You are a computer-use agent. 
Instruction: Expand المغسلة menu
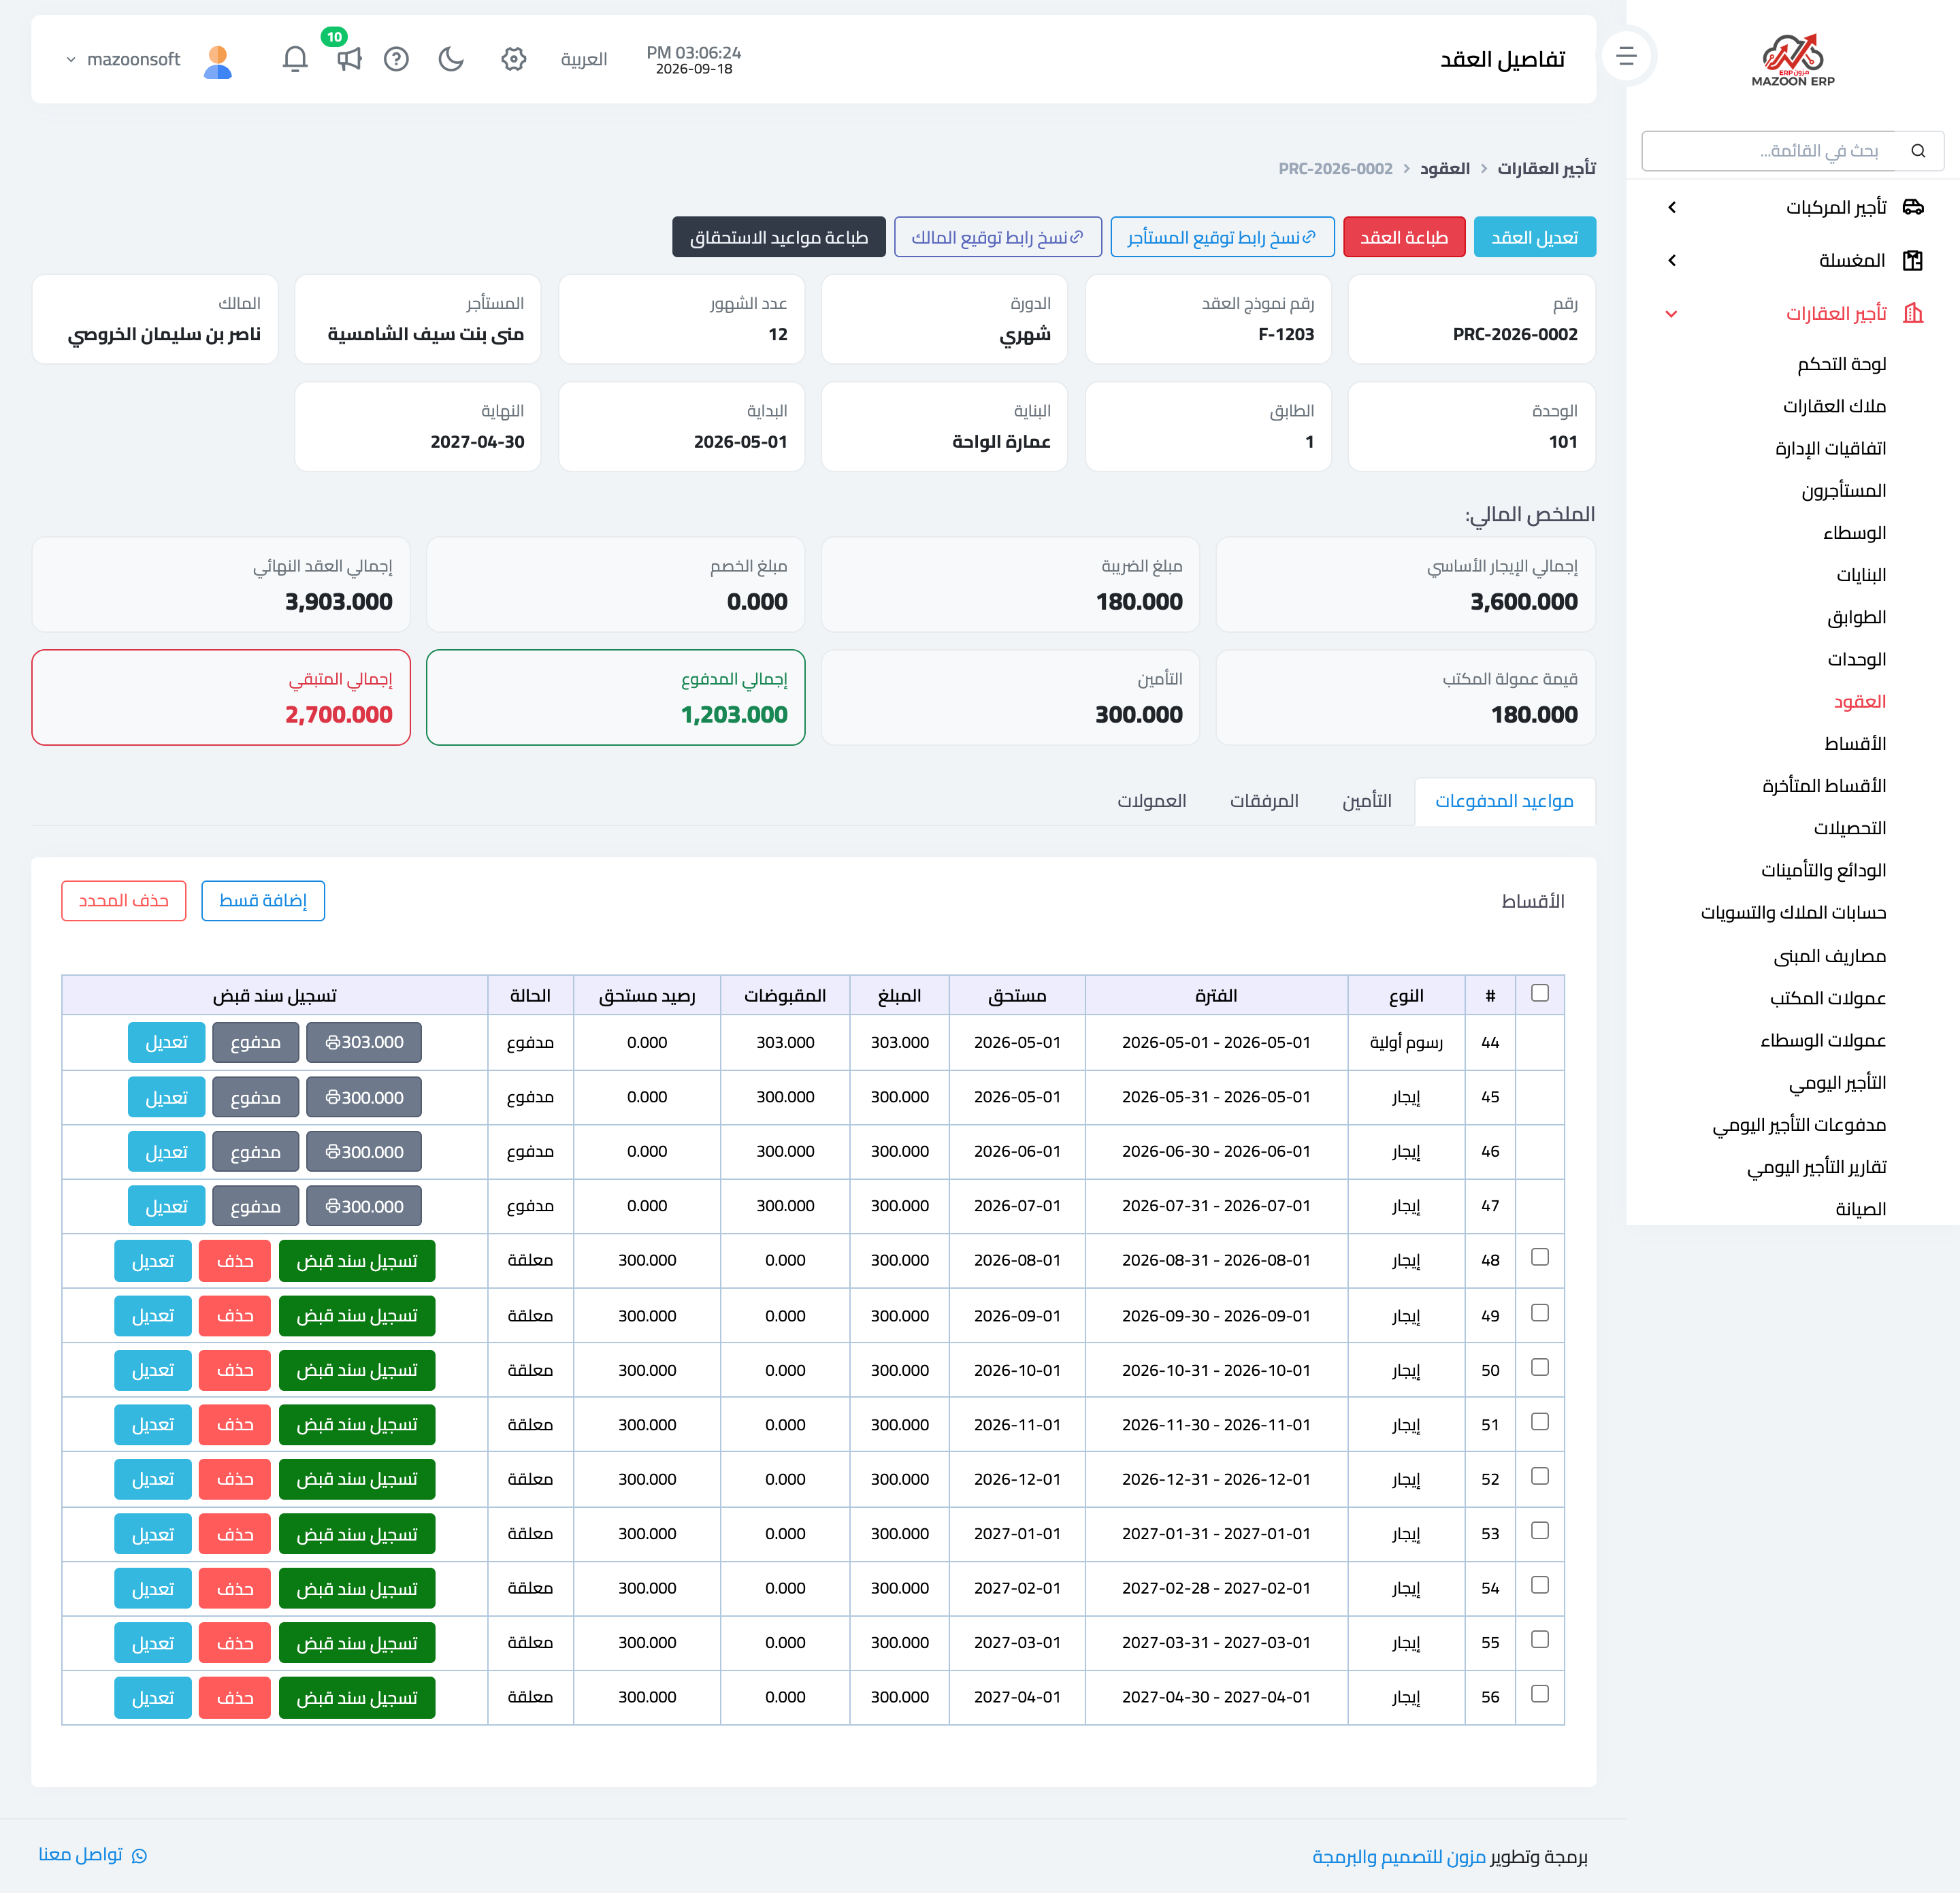1672,261
